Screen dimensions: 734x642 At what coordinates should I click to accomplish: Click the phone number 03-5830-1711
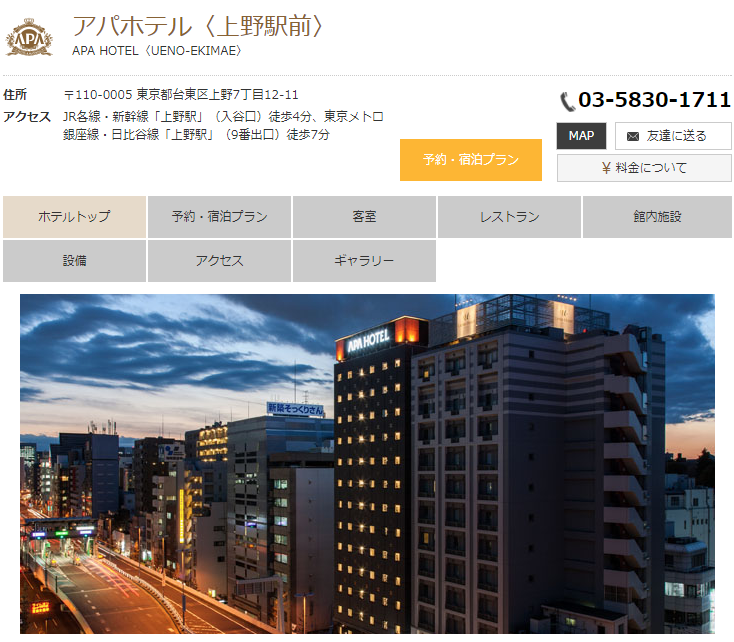[654, 100]
